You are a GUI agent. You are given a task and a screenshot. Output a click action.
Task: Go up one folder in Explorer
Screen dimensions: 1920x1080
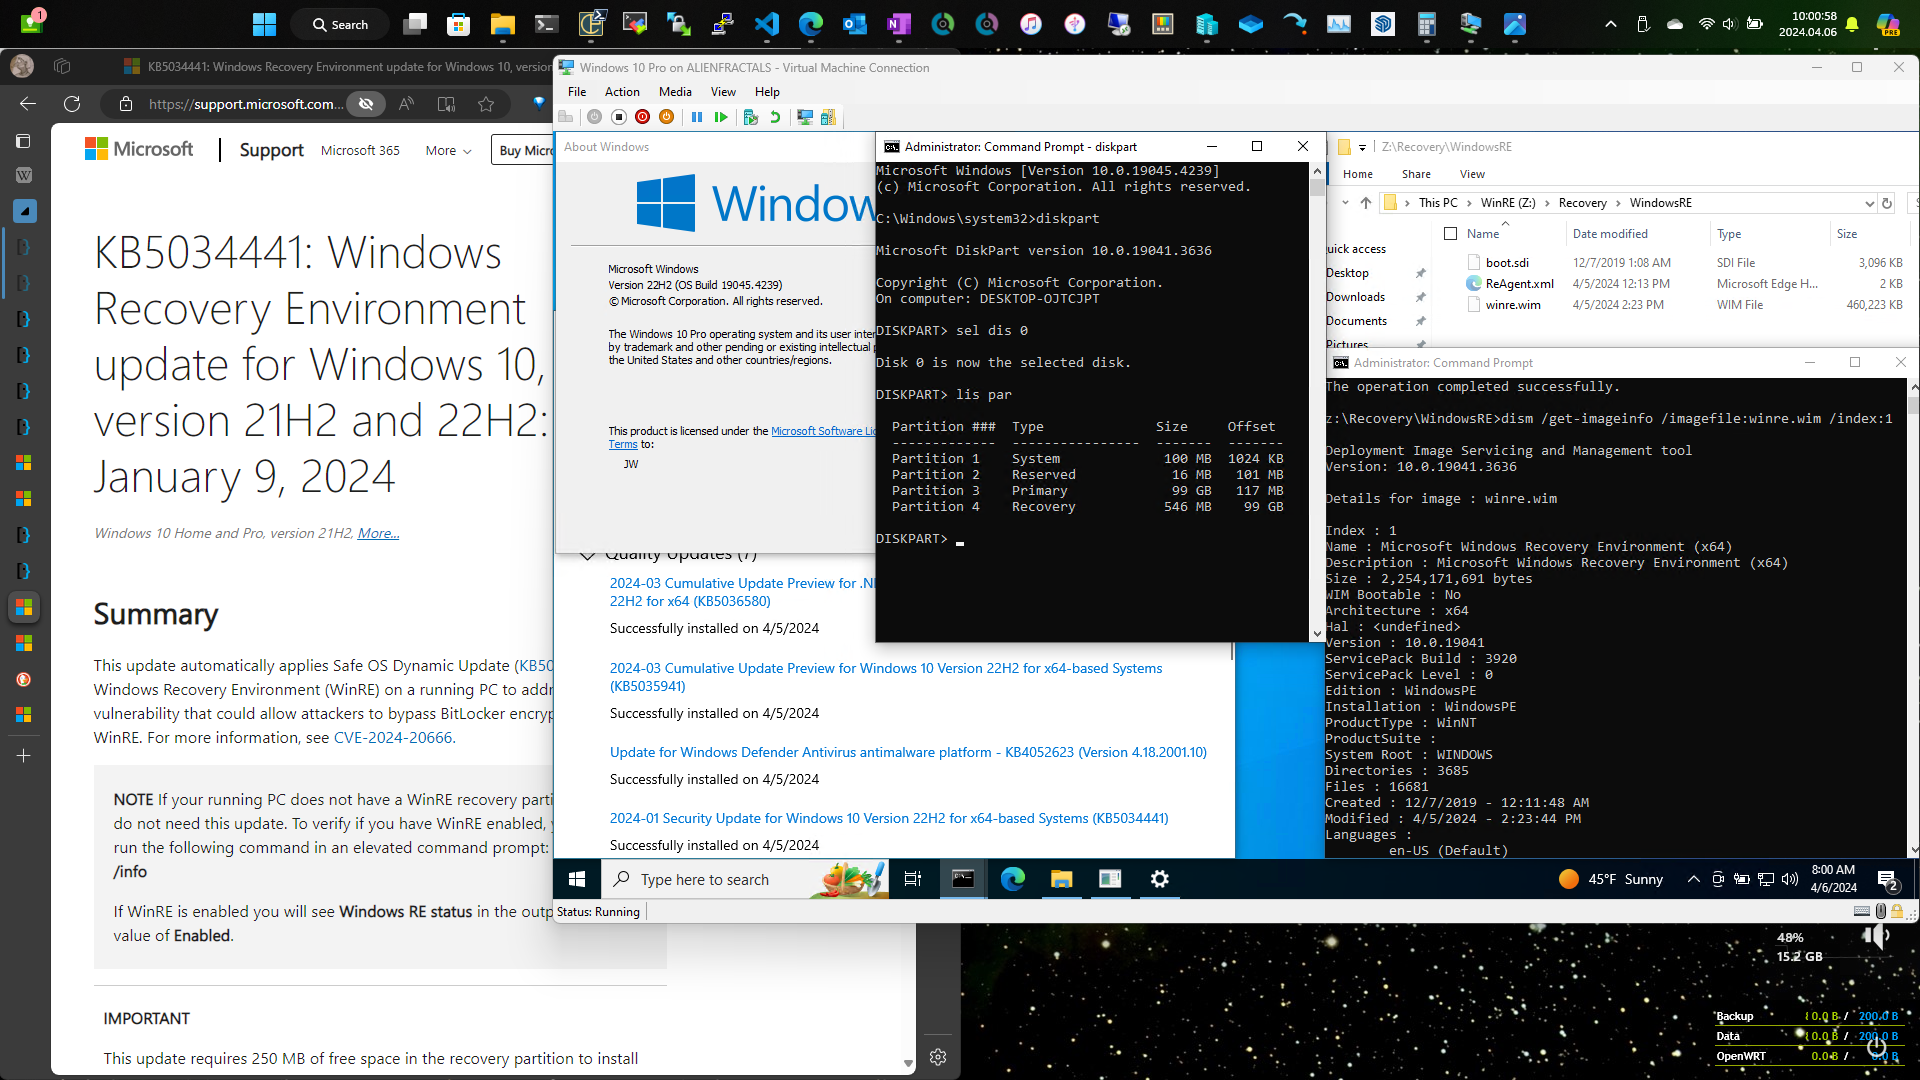(1366, 203)
